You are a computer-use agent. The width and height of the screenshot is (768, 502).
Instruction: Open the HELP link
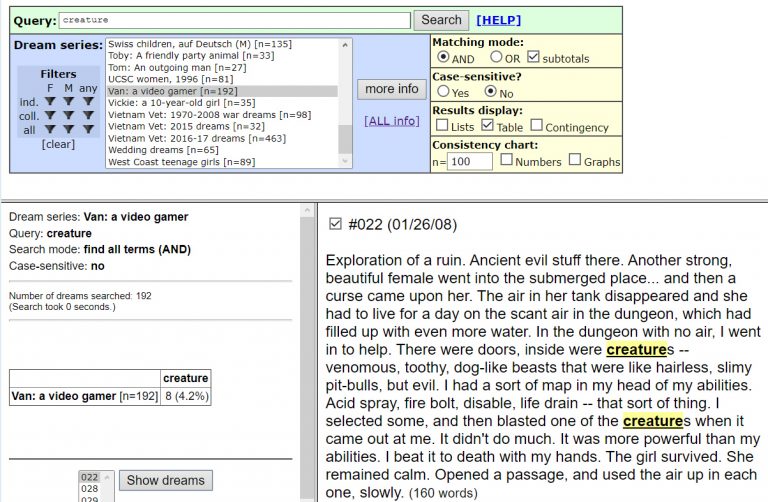click(x=498, y=20)
